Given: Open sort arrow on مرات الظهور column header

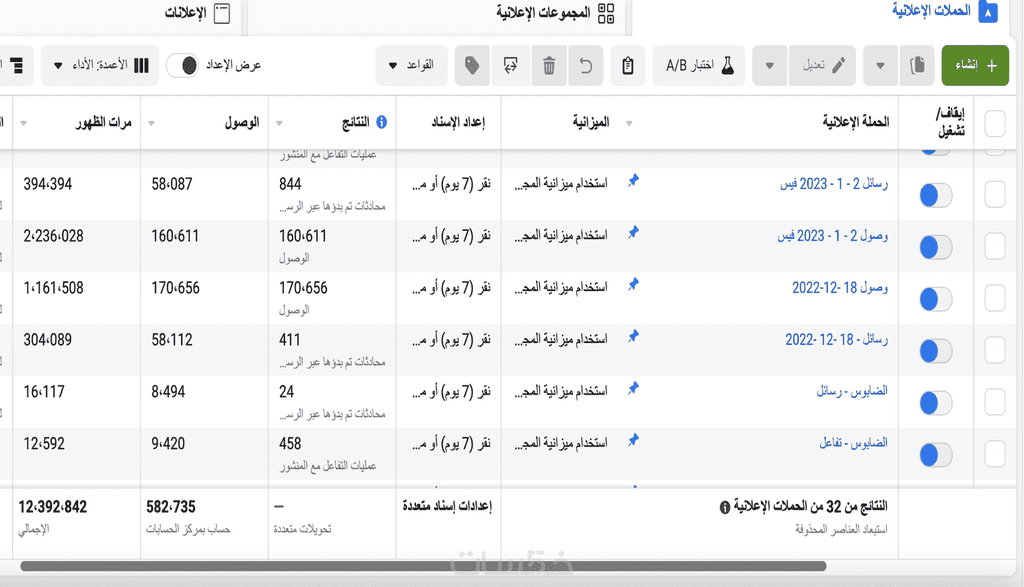Looking at the screenshot, I should pos(24,123).
